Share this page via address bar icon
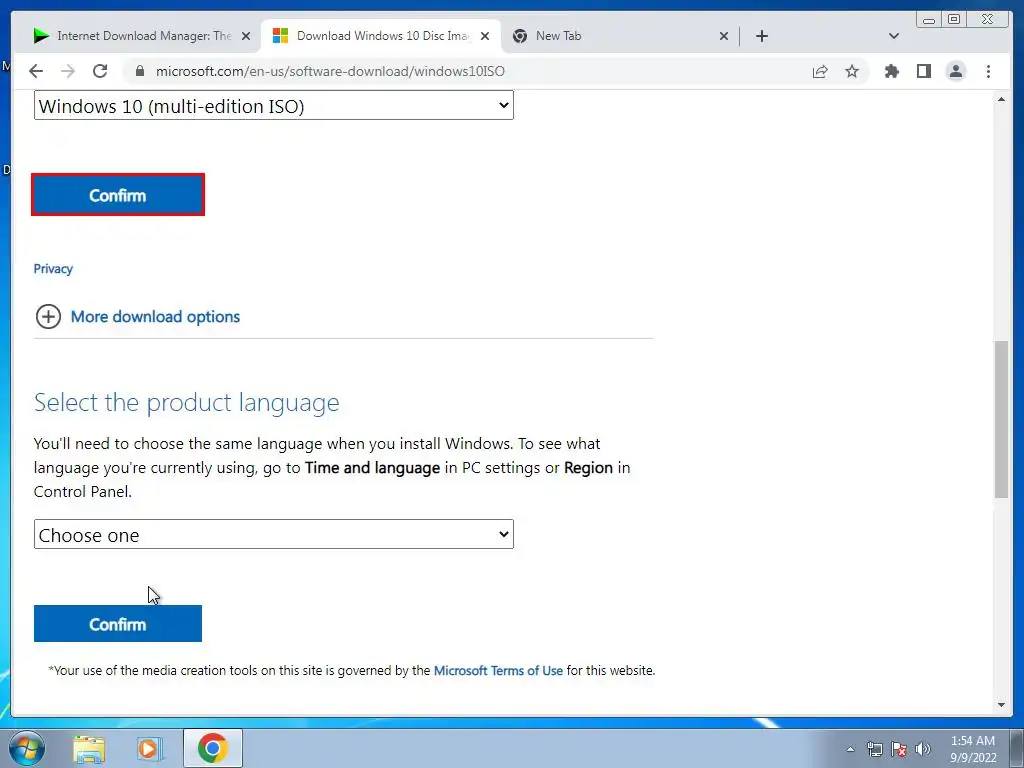 [820, 71]
